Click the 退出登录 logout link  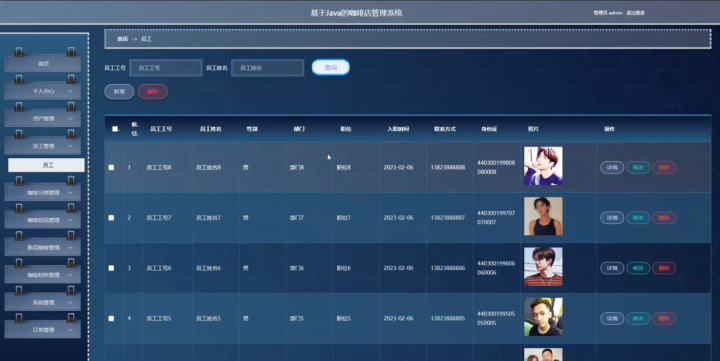point(636,13)
